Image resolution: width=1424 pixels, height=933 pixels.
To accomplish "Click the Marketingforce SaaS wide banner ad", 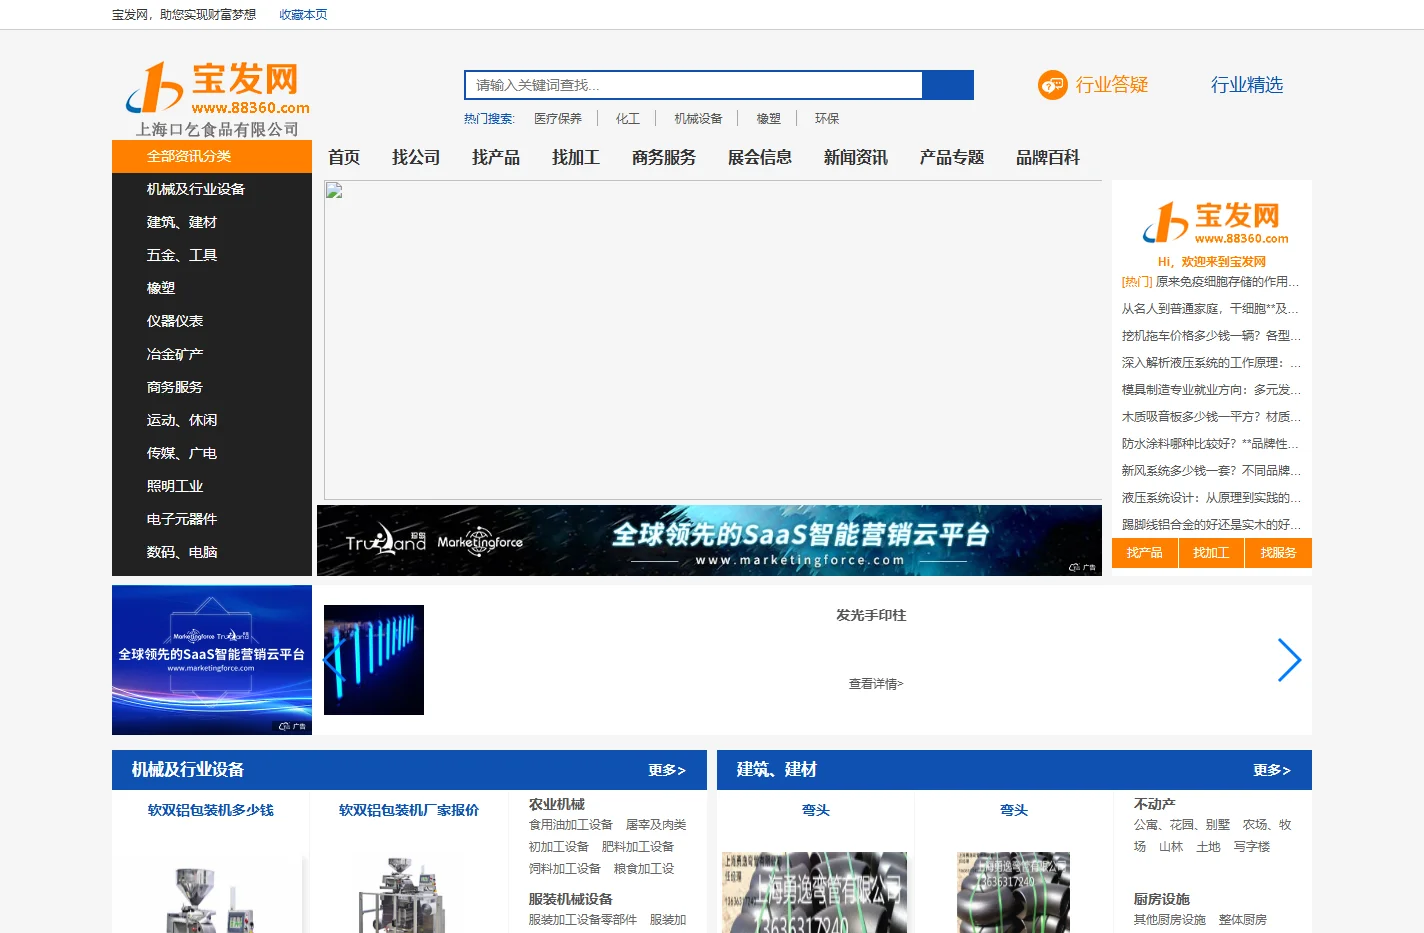I will click(709, 540).
